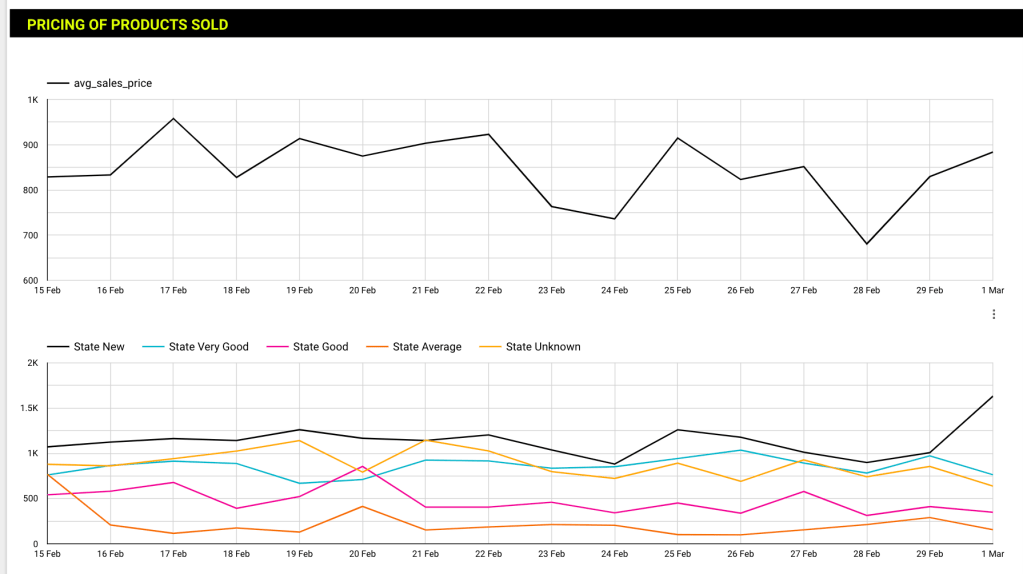Click the avg_sales_price legend line marker

(x=58, y=83)
